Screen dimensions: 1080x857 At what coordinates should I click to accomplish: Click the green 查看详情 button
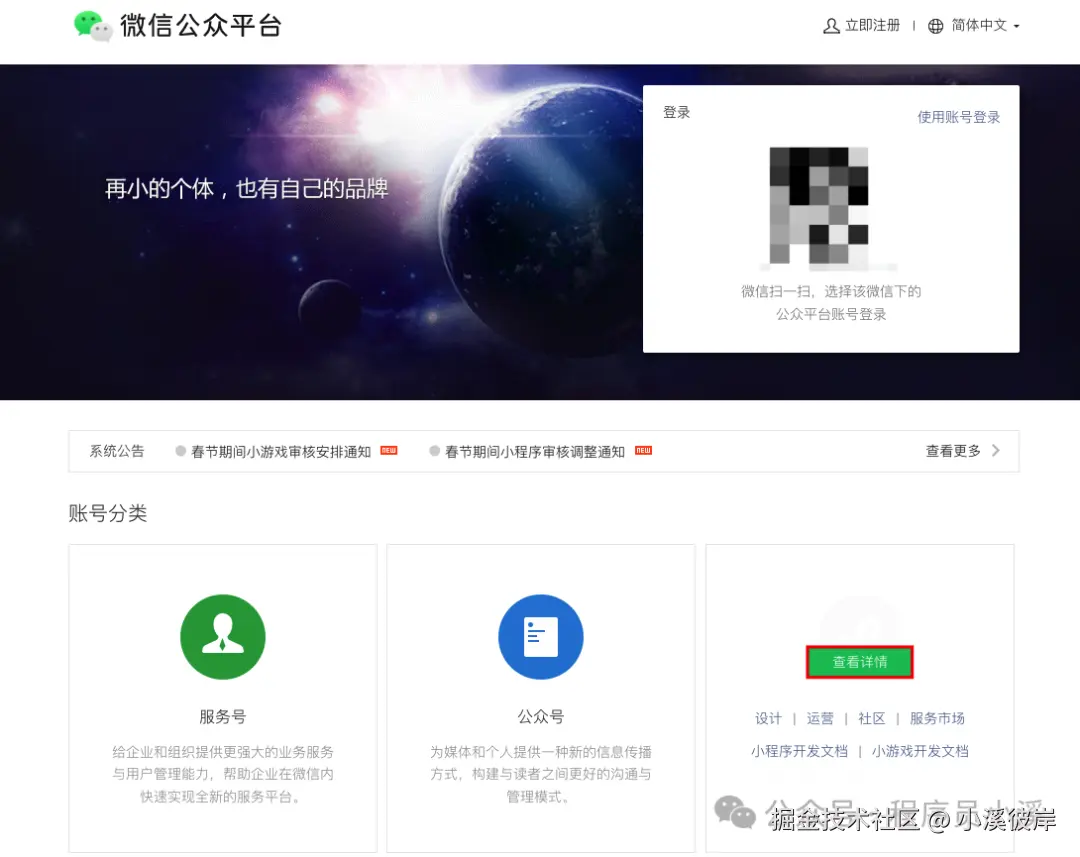pos(859,661)
